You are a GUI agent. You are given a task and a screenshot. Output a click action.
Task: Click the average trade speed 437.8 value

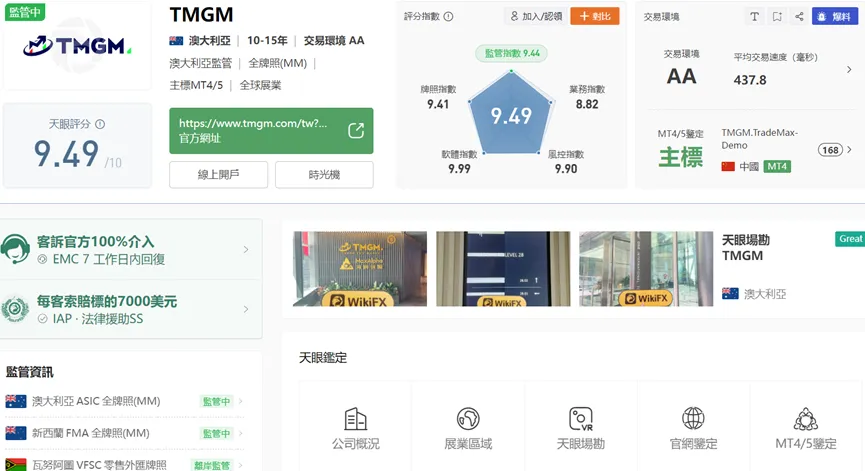point(750,80)
